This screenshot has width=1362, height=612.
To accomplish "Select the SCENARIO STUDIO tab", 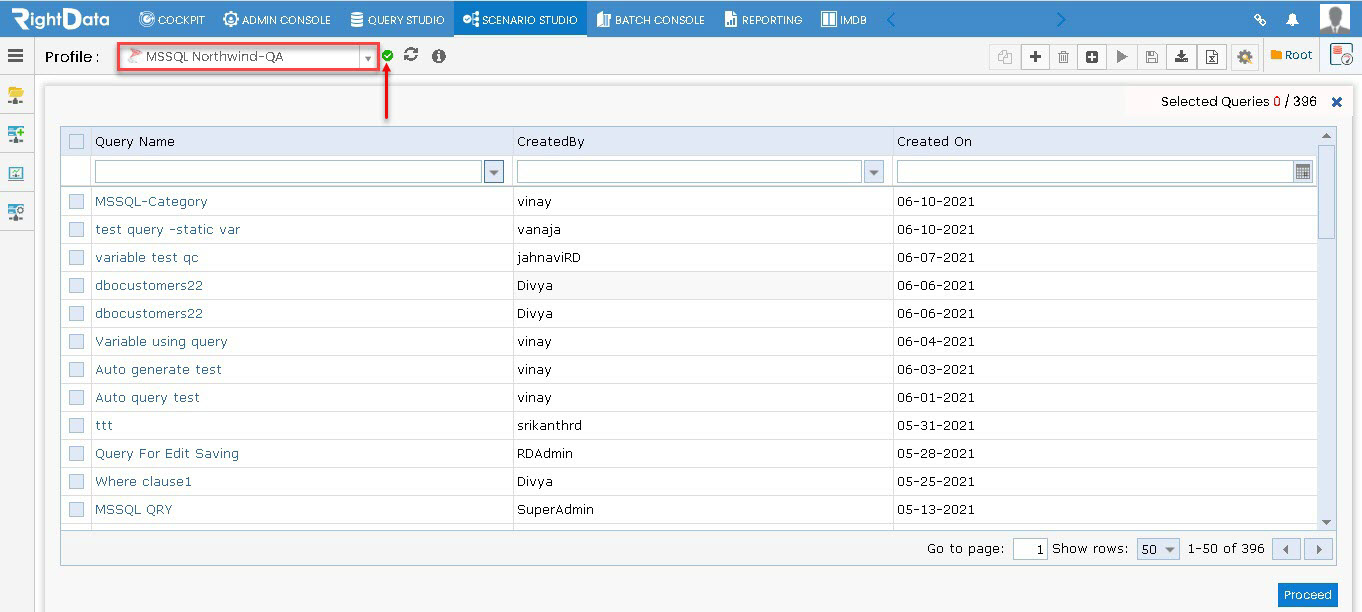I will pos(520,19).
